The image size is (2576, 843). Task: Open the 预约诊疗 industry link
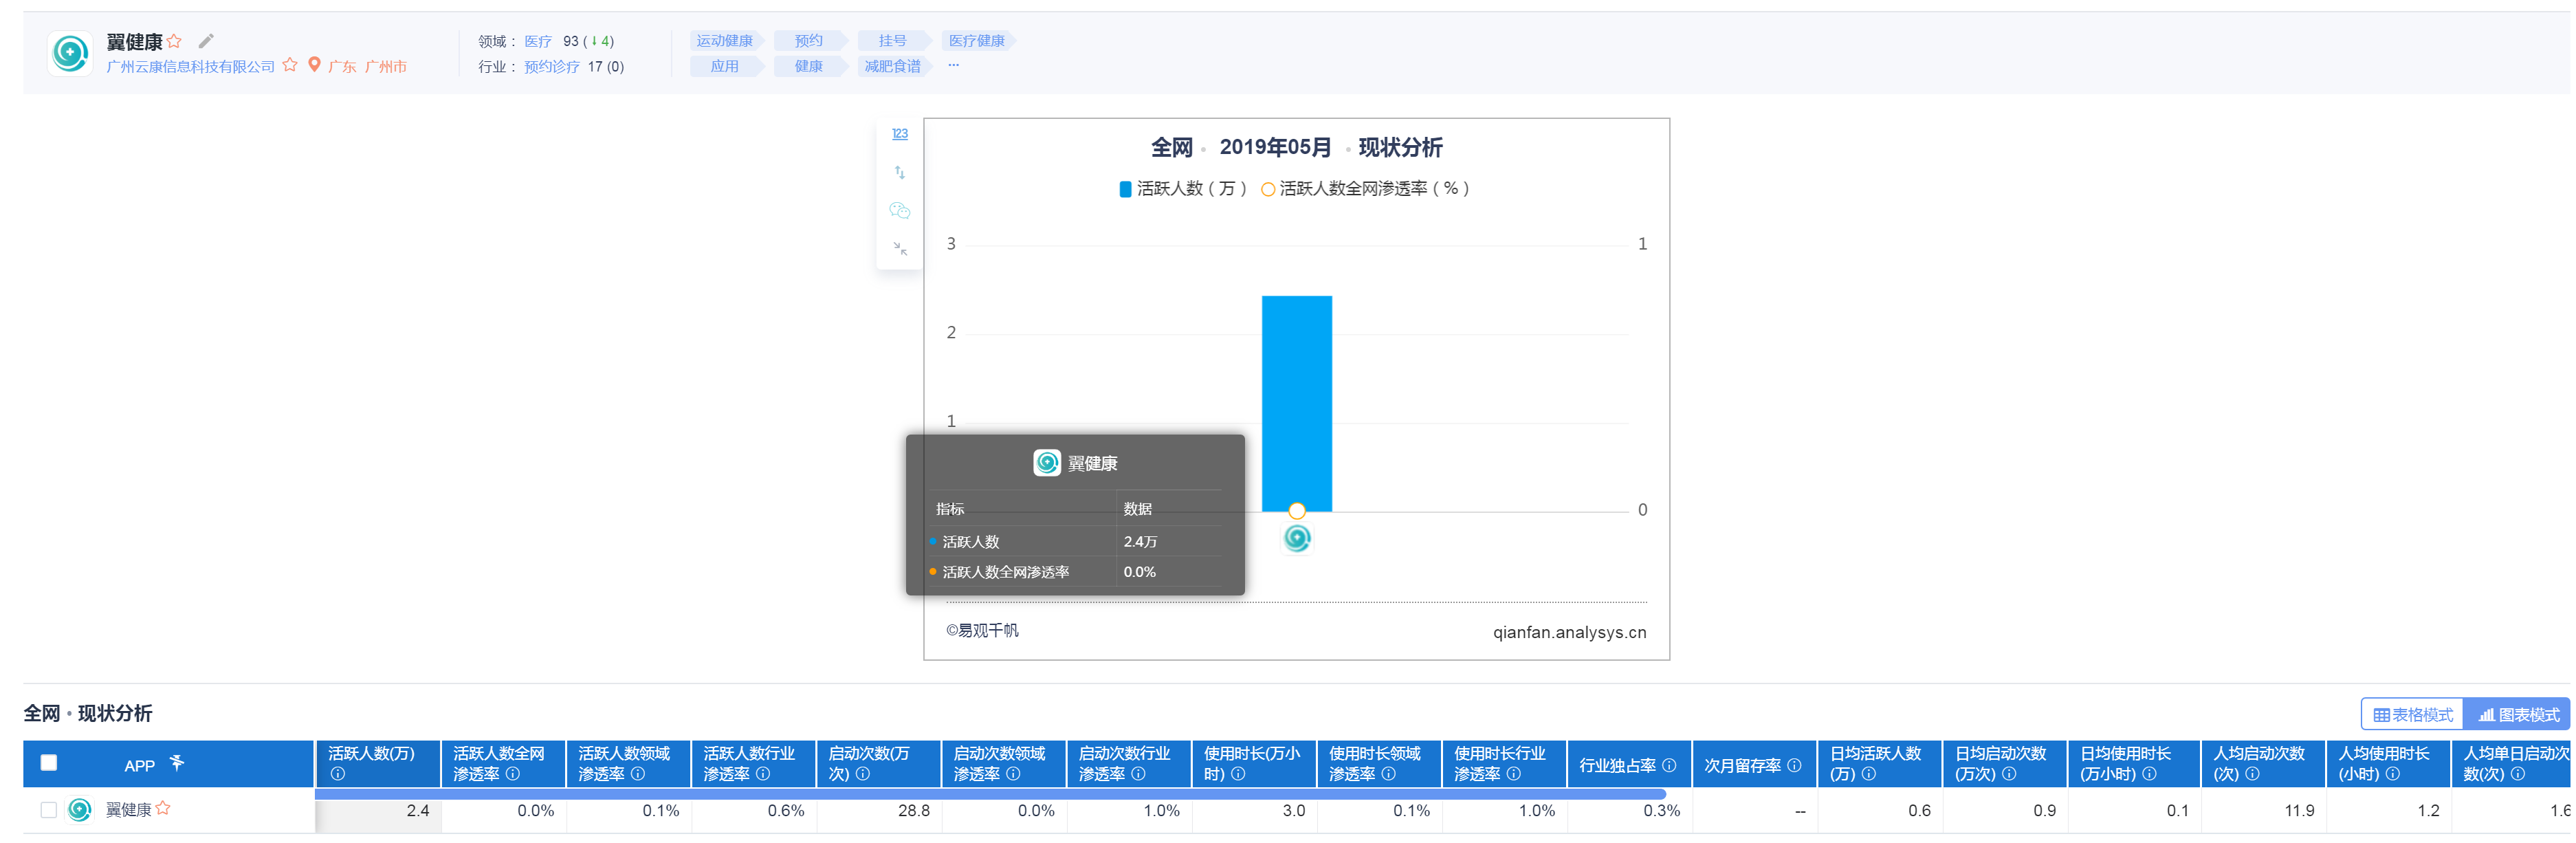click(552, 66)
